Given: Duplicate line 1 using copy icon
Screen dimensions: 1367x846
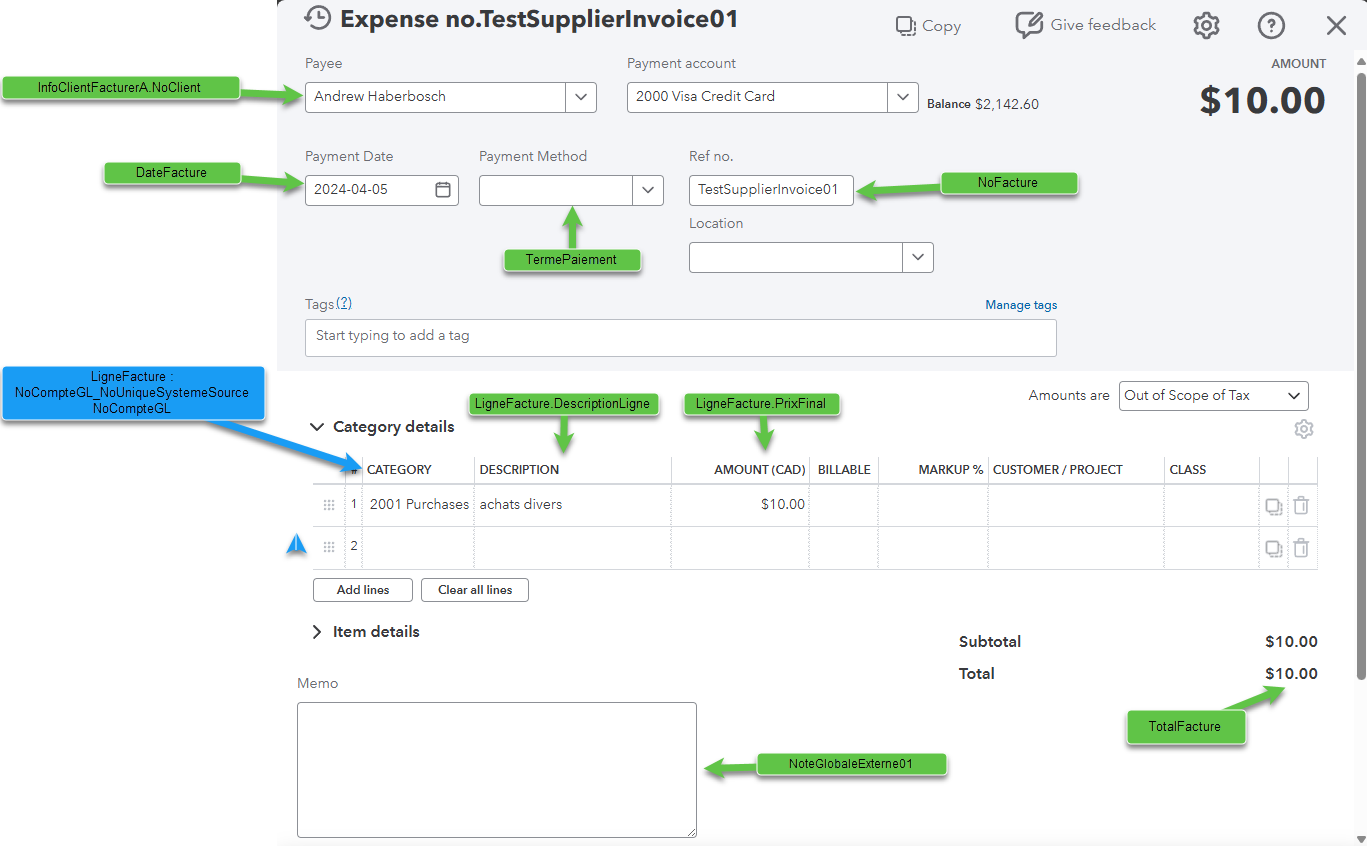Looking at the screenshot, I should [1273, 506].
